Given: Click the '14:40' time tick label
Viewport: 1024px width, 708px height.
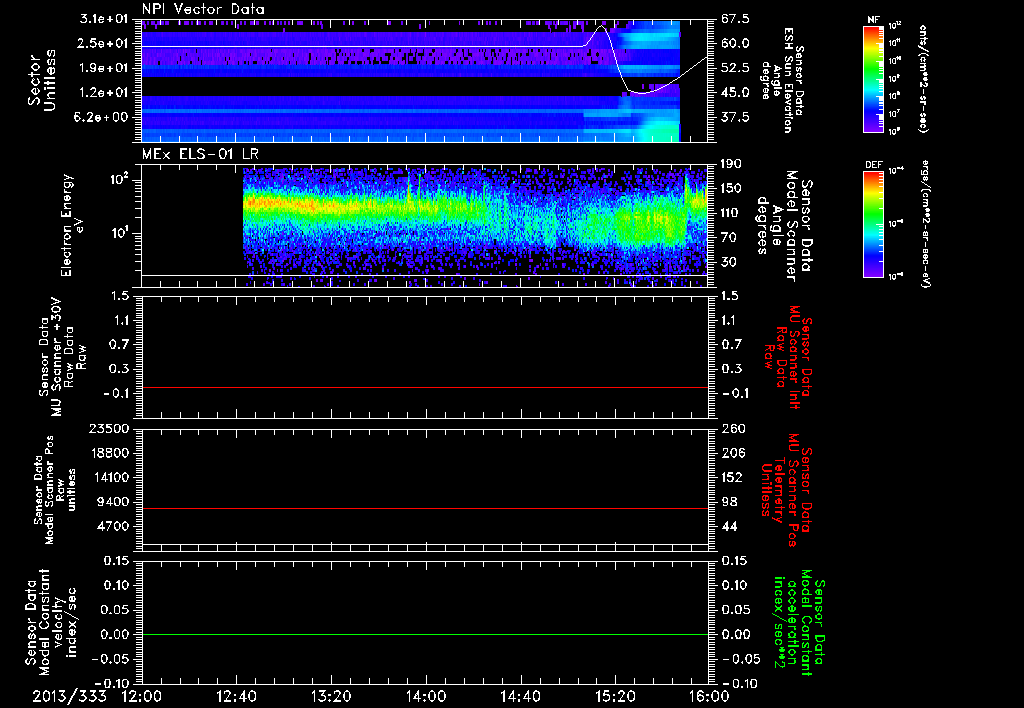Looking at the screenshot, I should 520,696.
